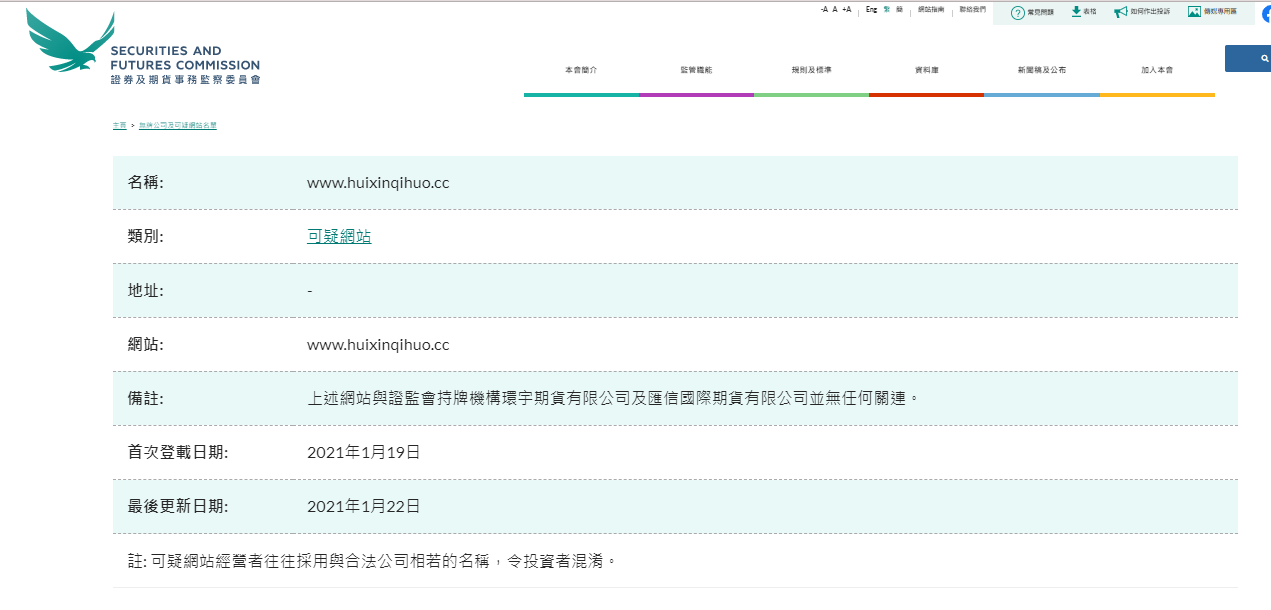Reset font size with middle A
1271x610 pixels.
click(835, 9)
